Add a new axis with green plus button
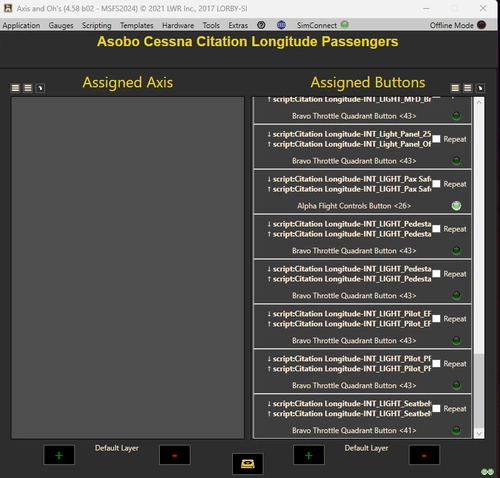 tap(59, 455)
